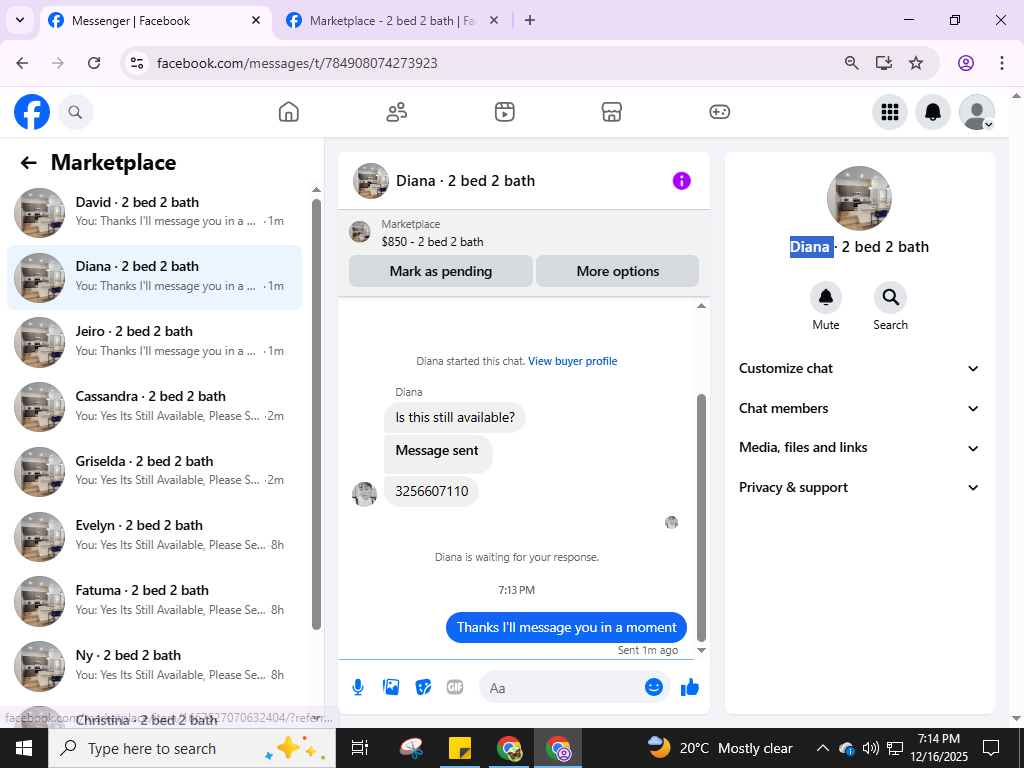Viewport: 1024px width, 768px height.
Task: Click the install app icon in address bar
Action: click(x=884, y=63)
